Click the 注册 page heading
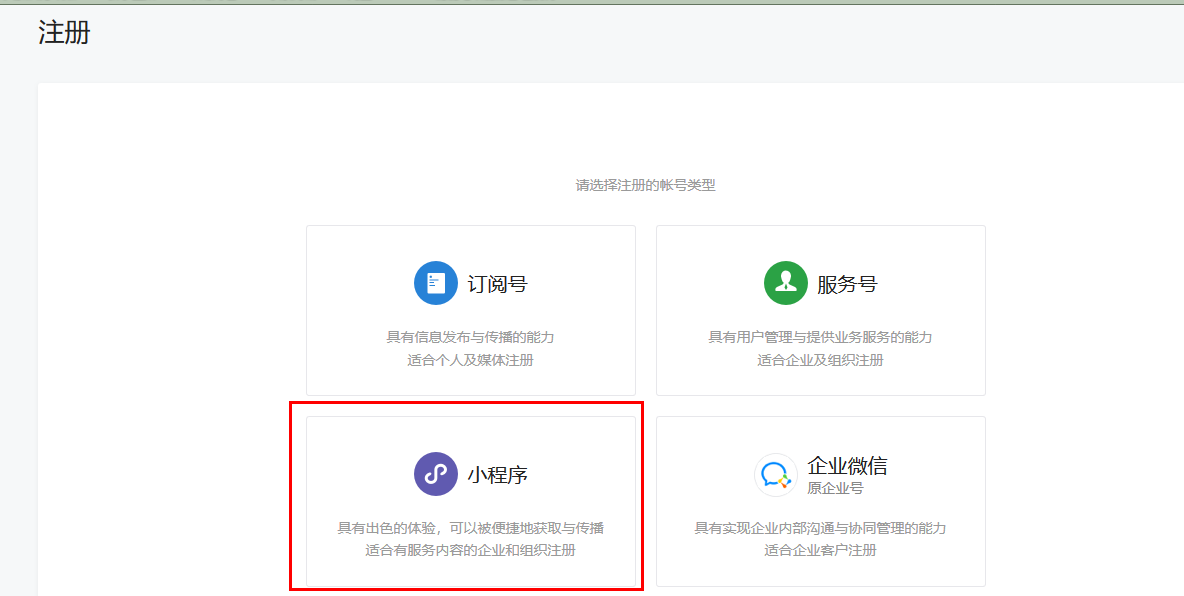The image size is (1184, 596). click(64, 33)
